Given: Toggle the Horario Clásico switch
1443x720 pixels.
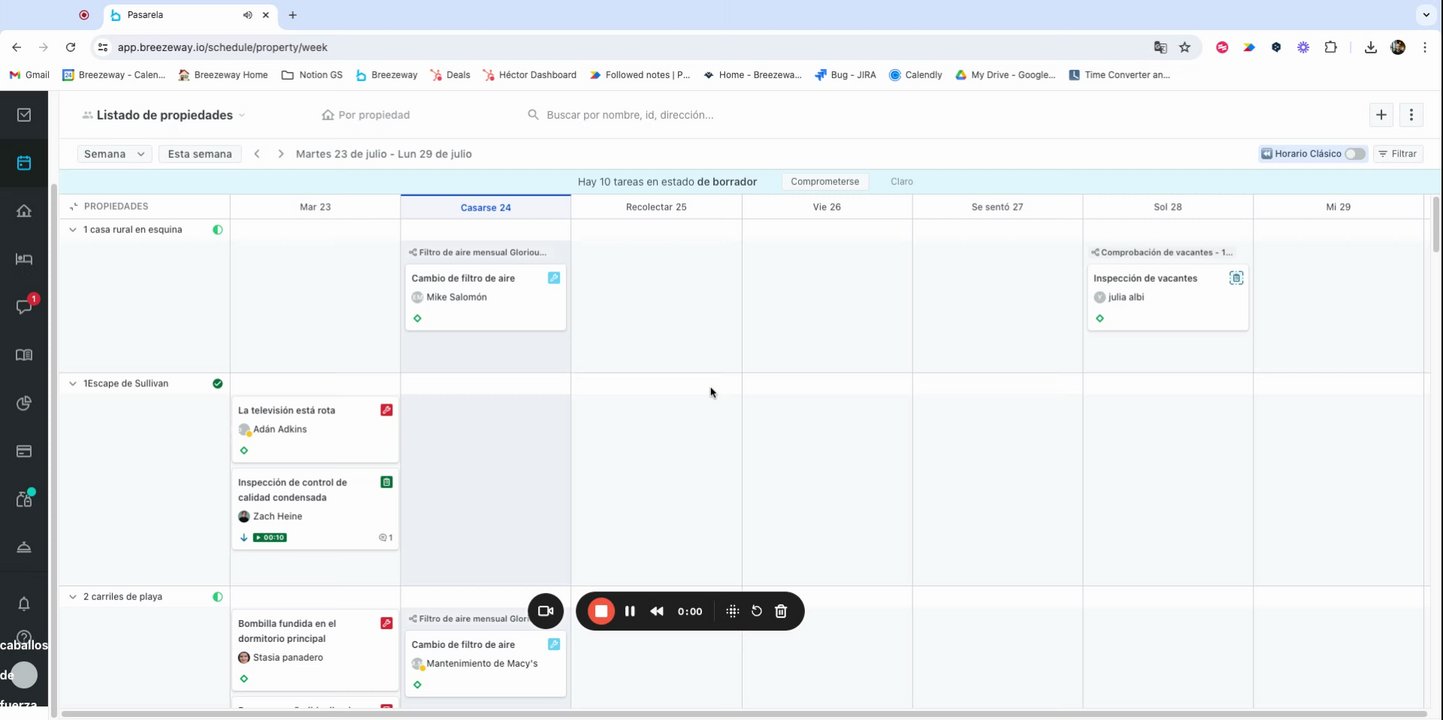Looking at the screenshot, I should [x=1355, y=154].
